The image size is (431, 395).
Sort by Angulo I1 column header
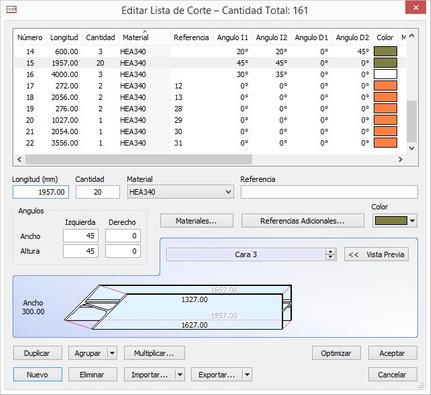[x=232, y=37]
